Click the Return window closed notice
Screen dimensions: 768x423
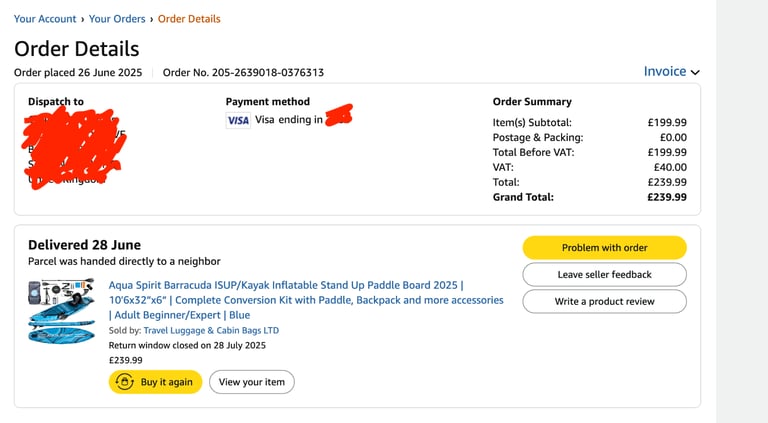[x=187, y=345]
